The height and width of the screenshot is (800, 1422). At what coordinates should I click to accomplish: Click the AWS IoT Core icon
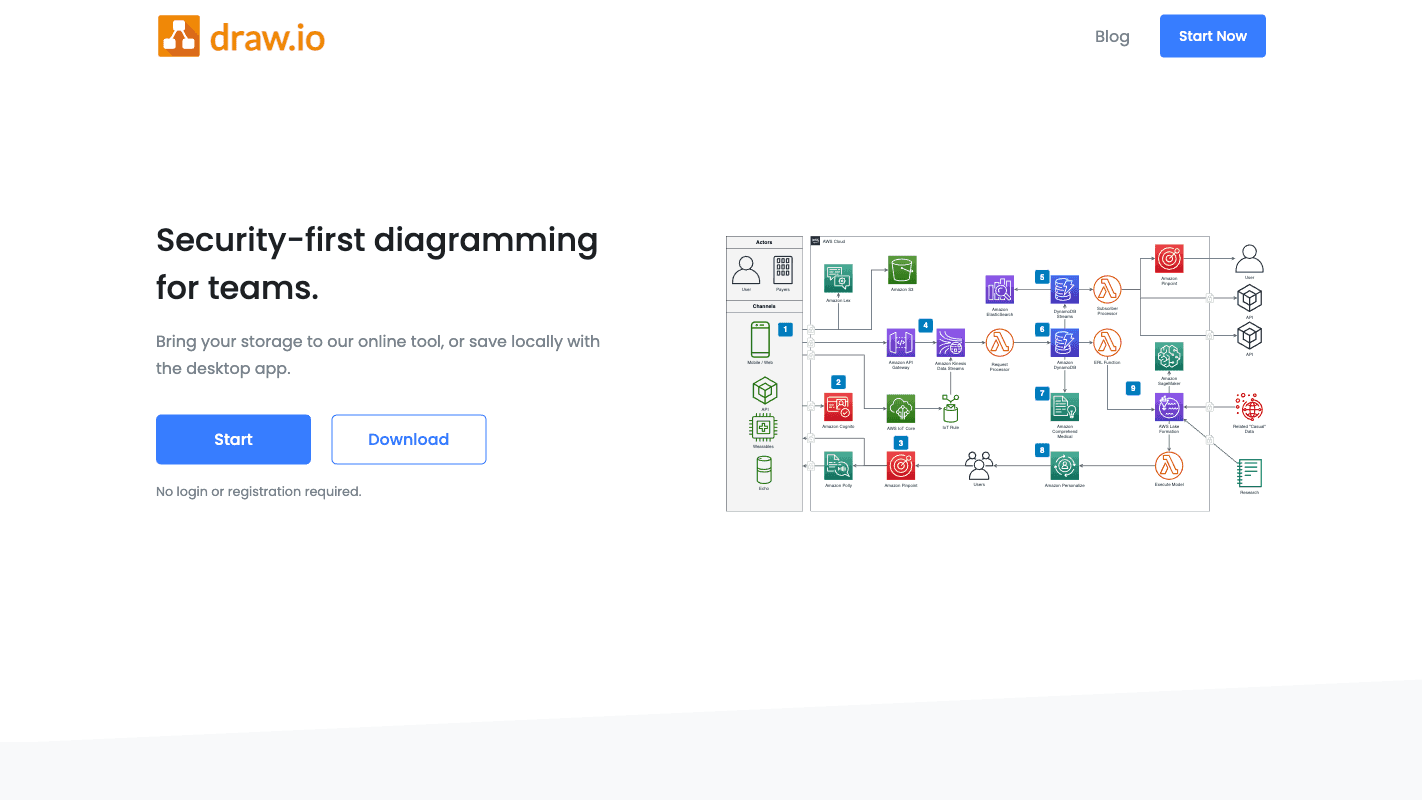click(x=901, y=408)
